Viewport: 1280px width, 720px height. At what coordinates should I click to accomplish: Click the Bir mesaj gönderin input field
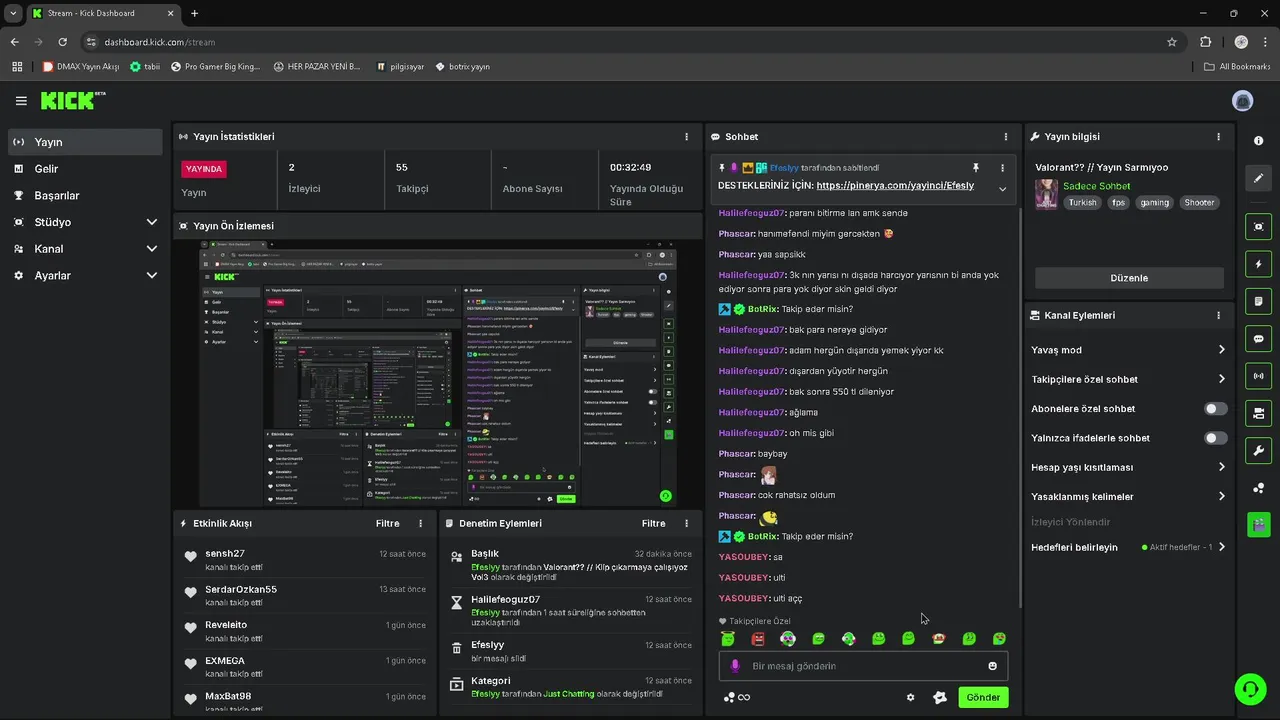[864, 666]
